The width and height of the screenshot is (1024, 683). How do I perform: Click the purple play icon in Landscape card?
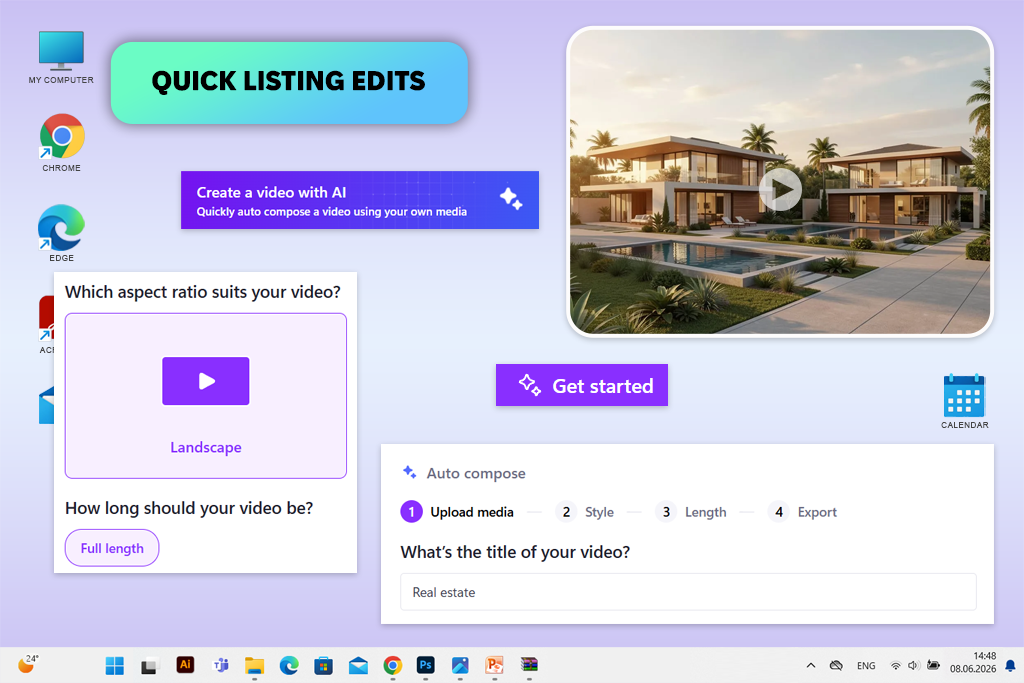(x=206, y=381)
